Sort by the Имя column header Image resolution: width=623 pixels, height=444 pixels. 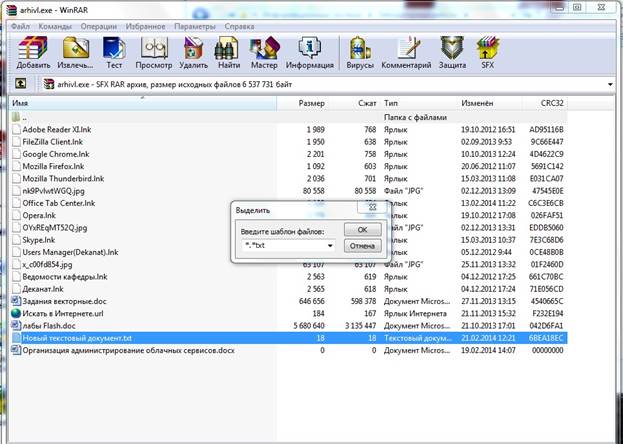[143, 103]
